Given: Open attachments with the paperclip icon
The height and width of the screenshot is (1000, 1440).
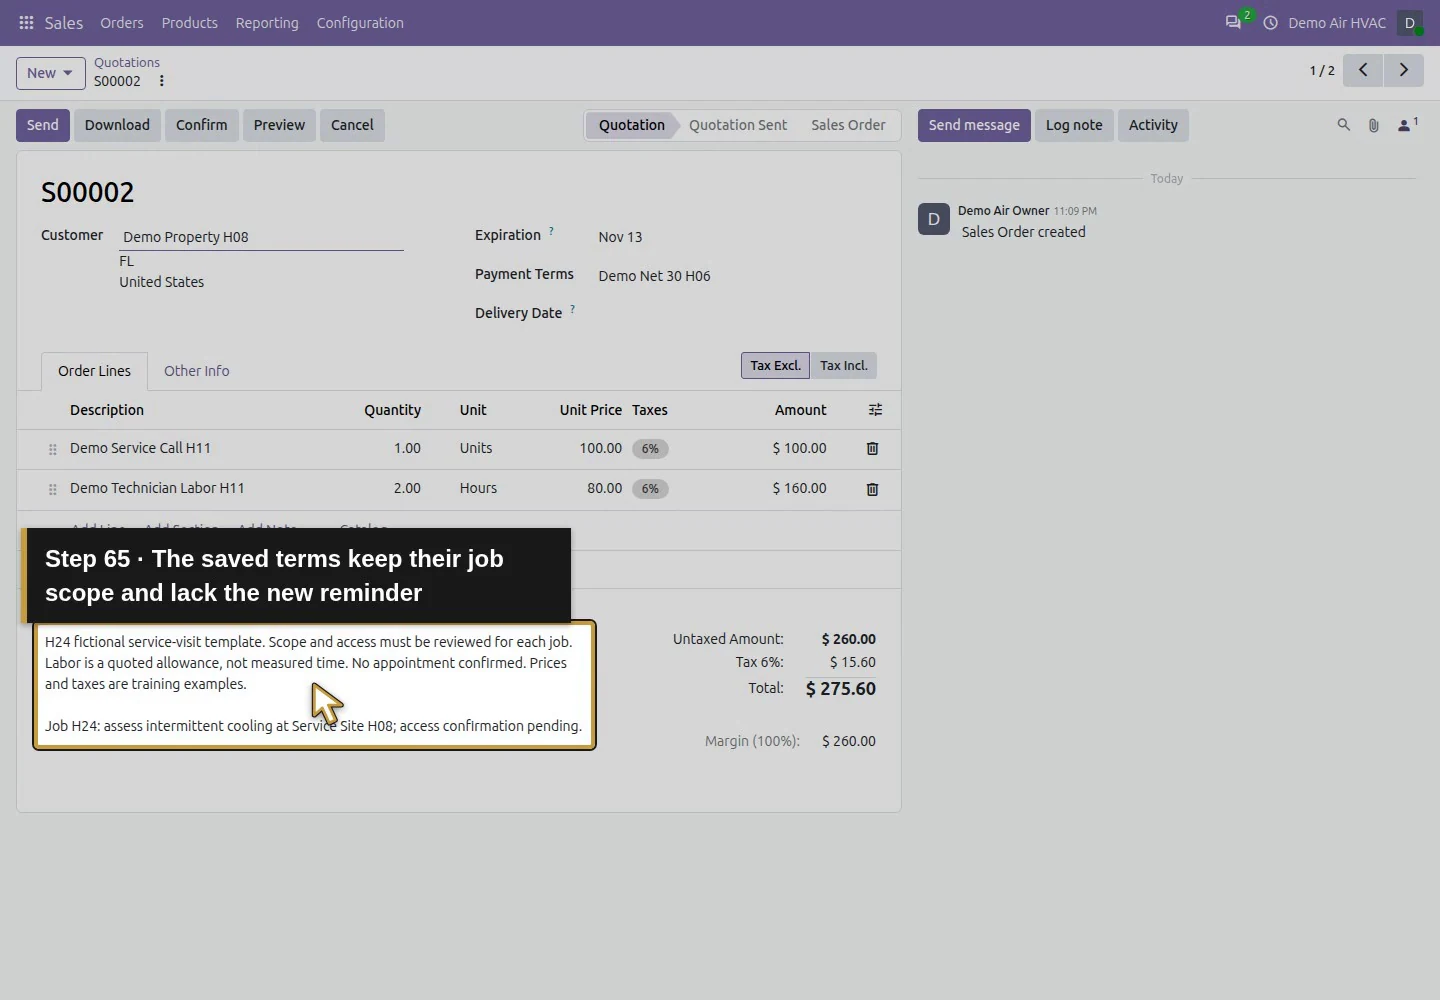Looking at the screenshot, I should (x=1374, y=125).
